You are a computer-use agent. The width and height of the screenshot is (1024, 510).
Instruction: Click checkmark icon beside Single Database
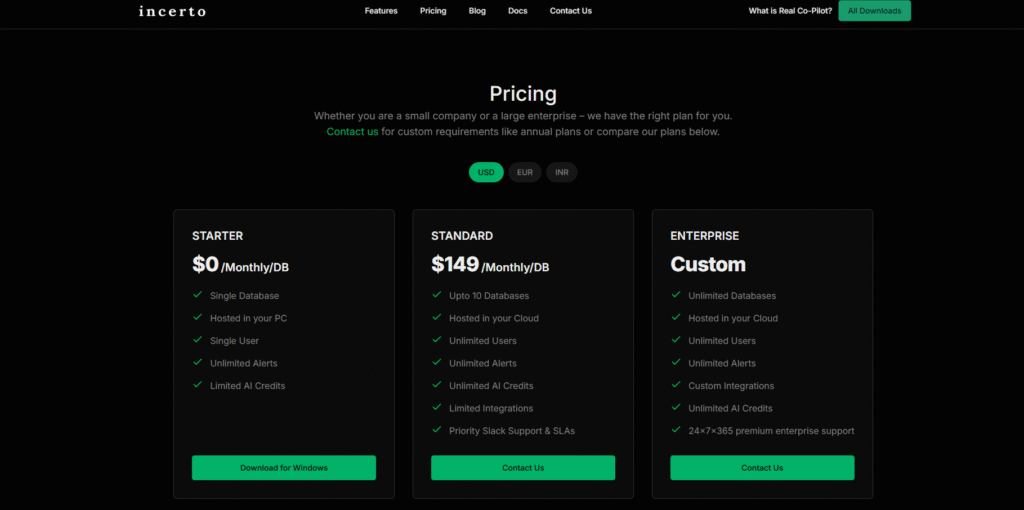[x=198, y=295]
